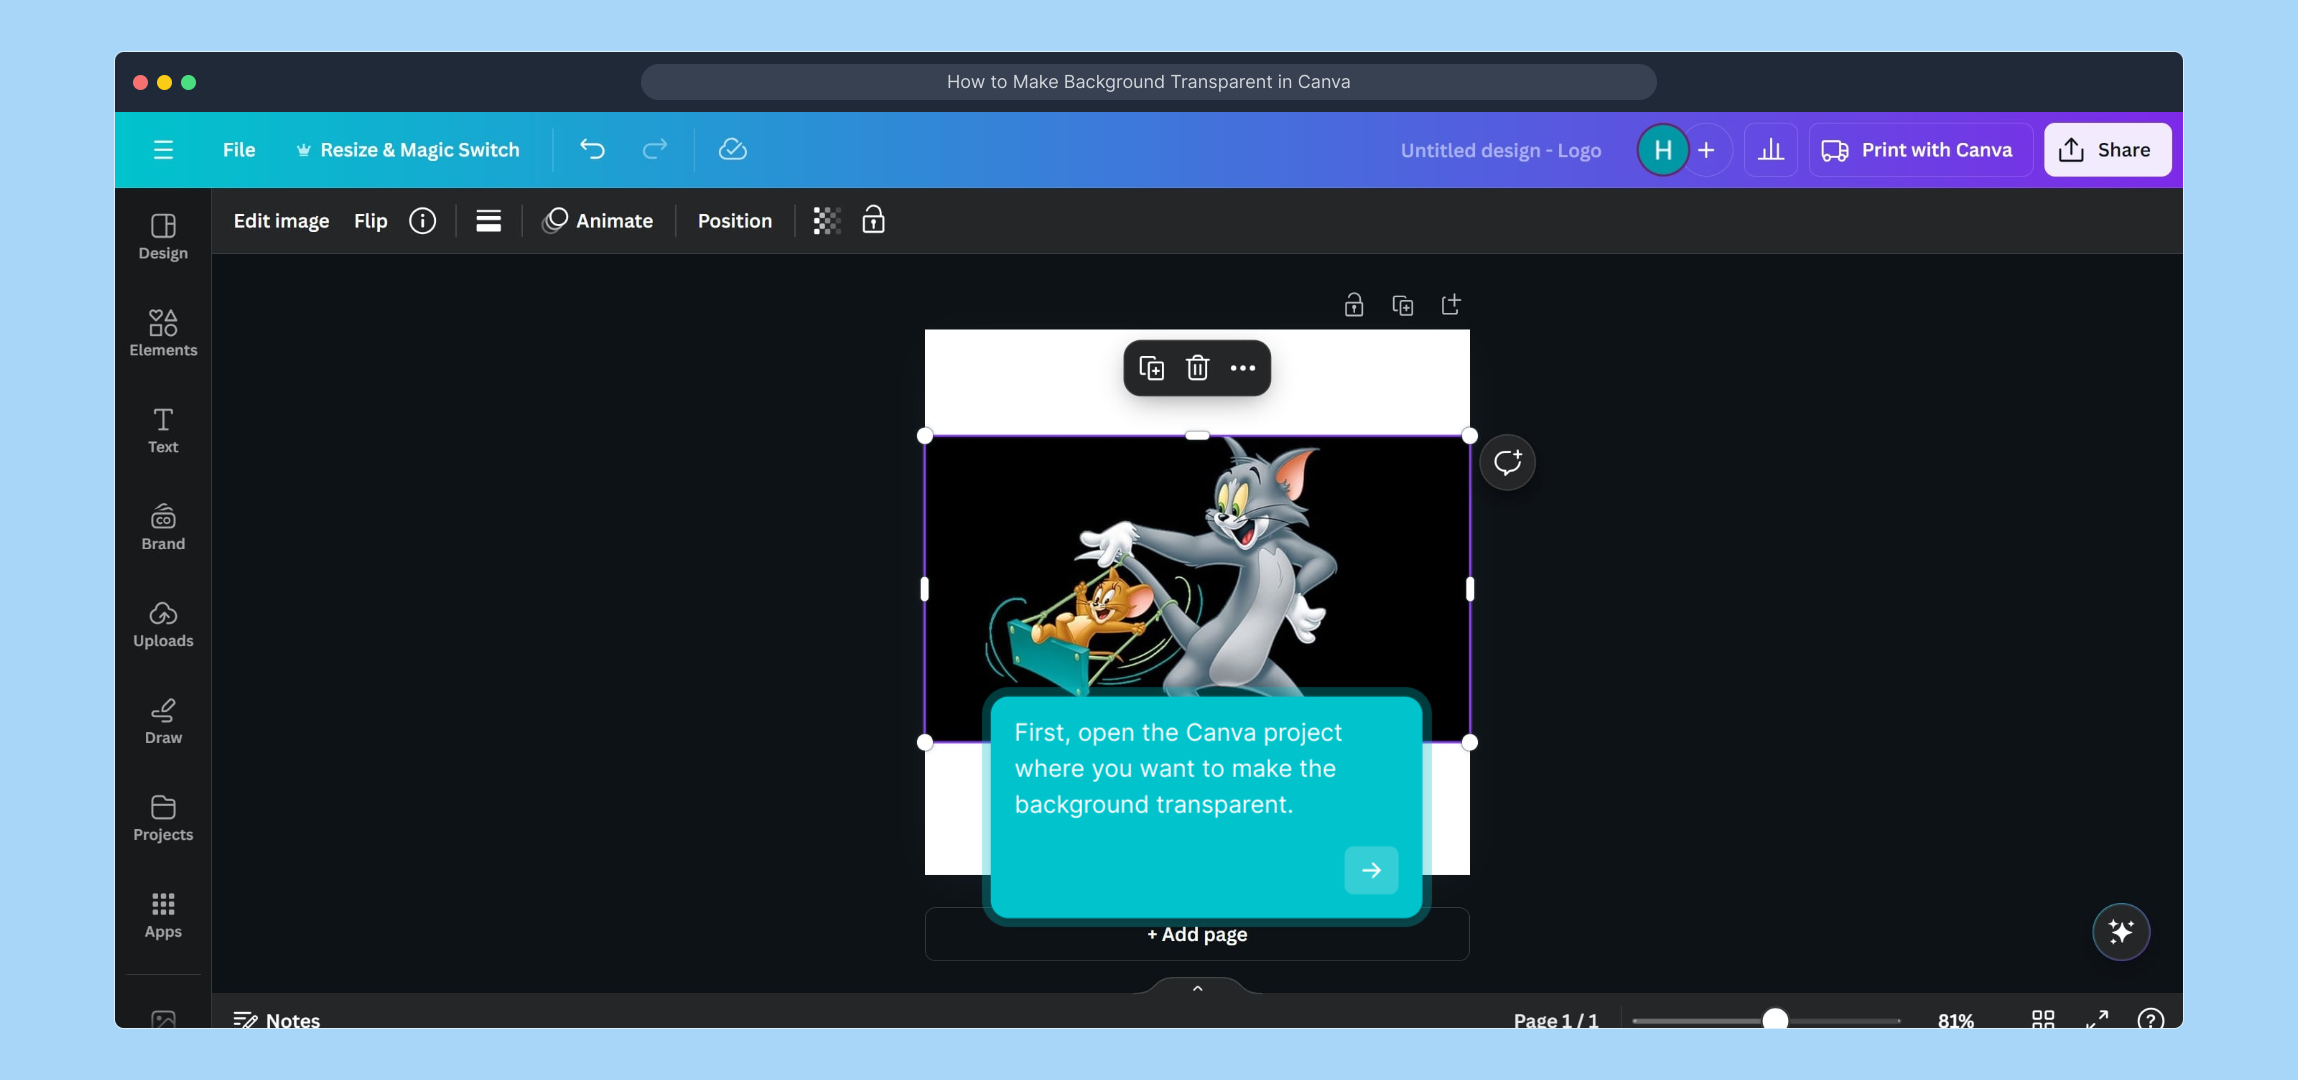This screenshot has height=1080, width=2298.
Task: Delete selected image with trash icon
Action: pyautogui.click(x=1197, y=368)
